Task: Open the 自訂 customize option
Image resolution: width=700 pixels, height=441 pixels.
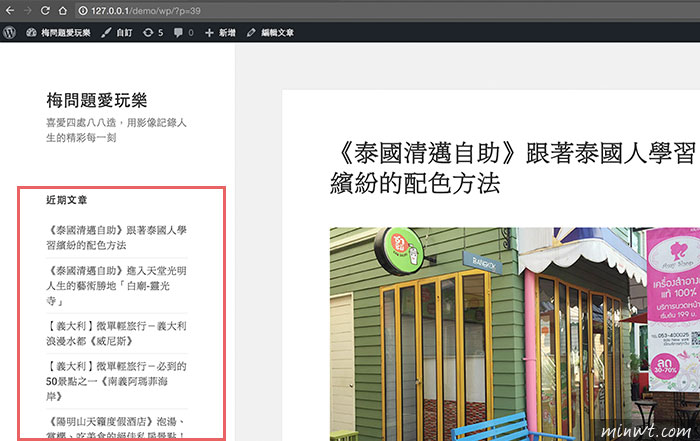Action: point(117,32)
